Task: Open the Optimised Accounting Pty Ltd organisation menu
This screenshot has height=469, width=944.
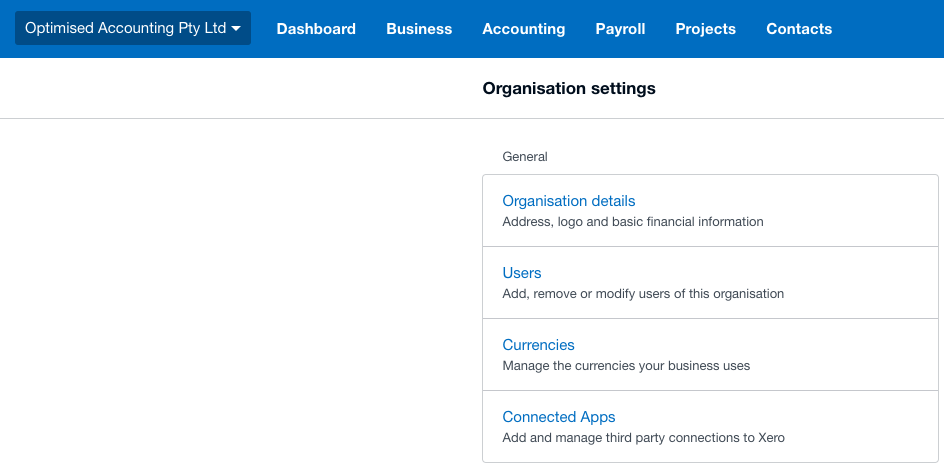Action: (132, 28)
